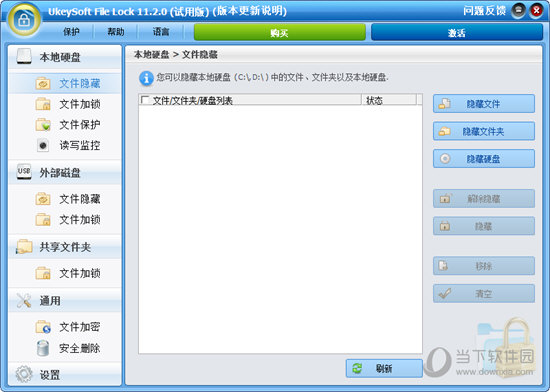Viewport: 550px width, 392px height.
Task: Click the 文件加锁 lock-folder icon under 本地硬盘
Action: (x=43, y=104)
